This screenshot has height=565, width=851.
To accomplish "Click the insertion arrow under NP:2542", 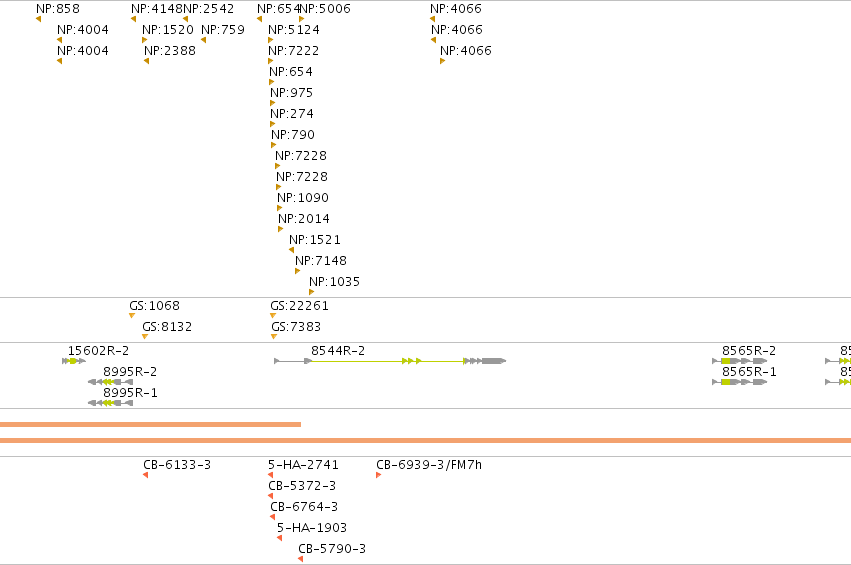I will pyautogui.click(x=186, y=19).
